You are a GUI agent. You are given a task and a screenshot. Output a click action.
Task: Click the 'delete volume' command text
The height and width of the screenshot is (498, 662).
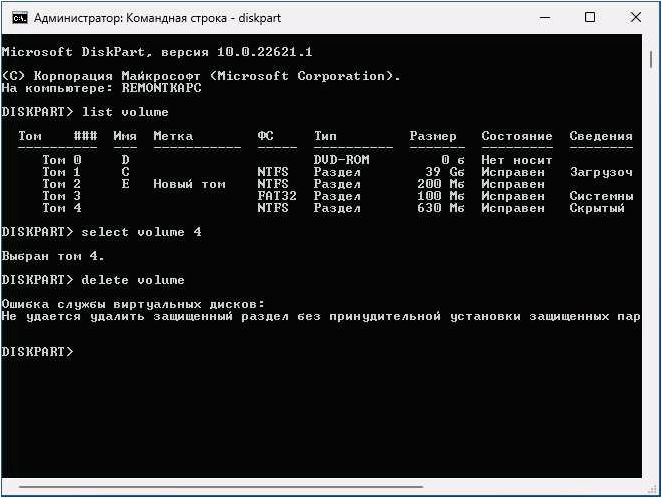coord(133,280)
